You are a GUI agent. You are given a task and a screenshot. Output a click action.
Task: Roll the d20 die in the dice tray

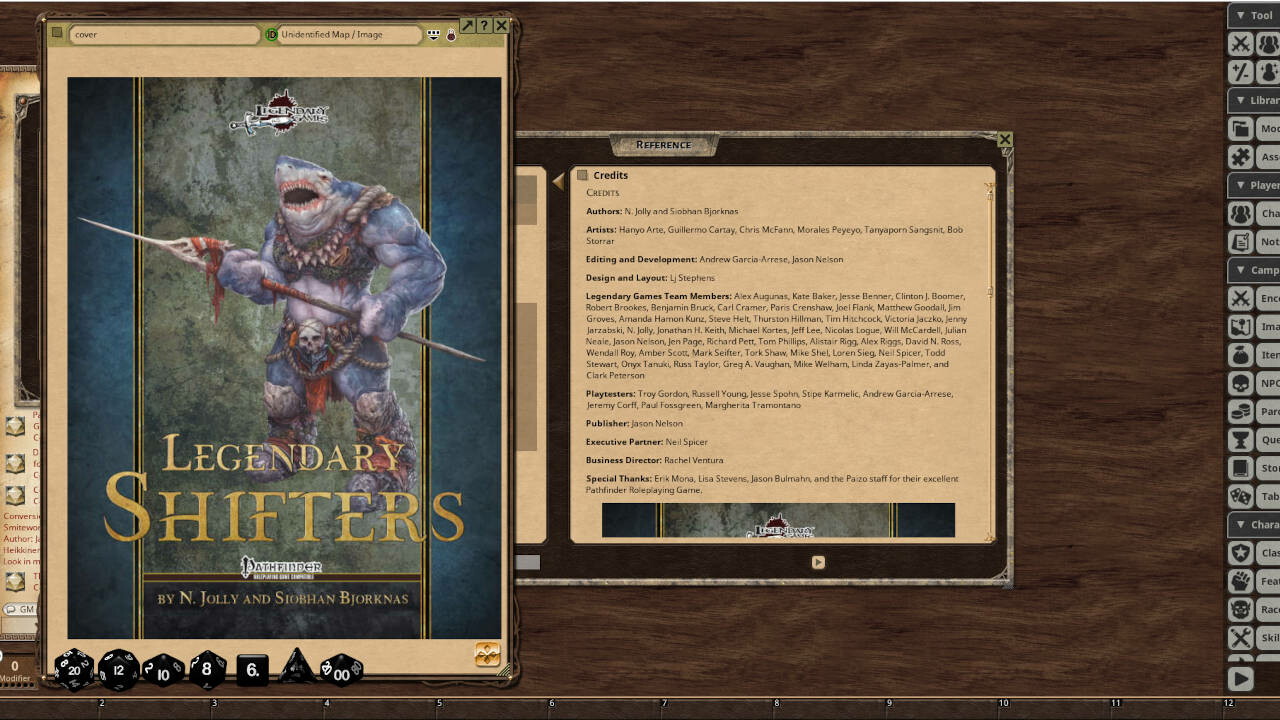pyautogui.click(x=73, y=670)
